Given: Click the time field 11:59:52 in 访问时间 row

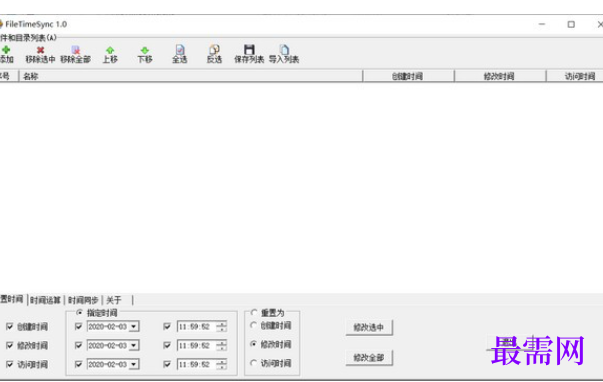Looking at the screenshot, I should 196,364.
